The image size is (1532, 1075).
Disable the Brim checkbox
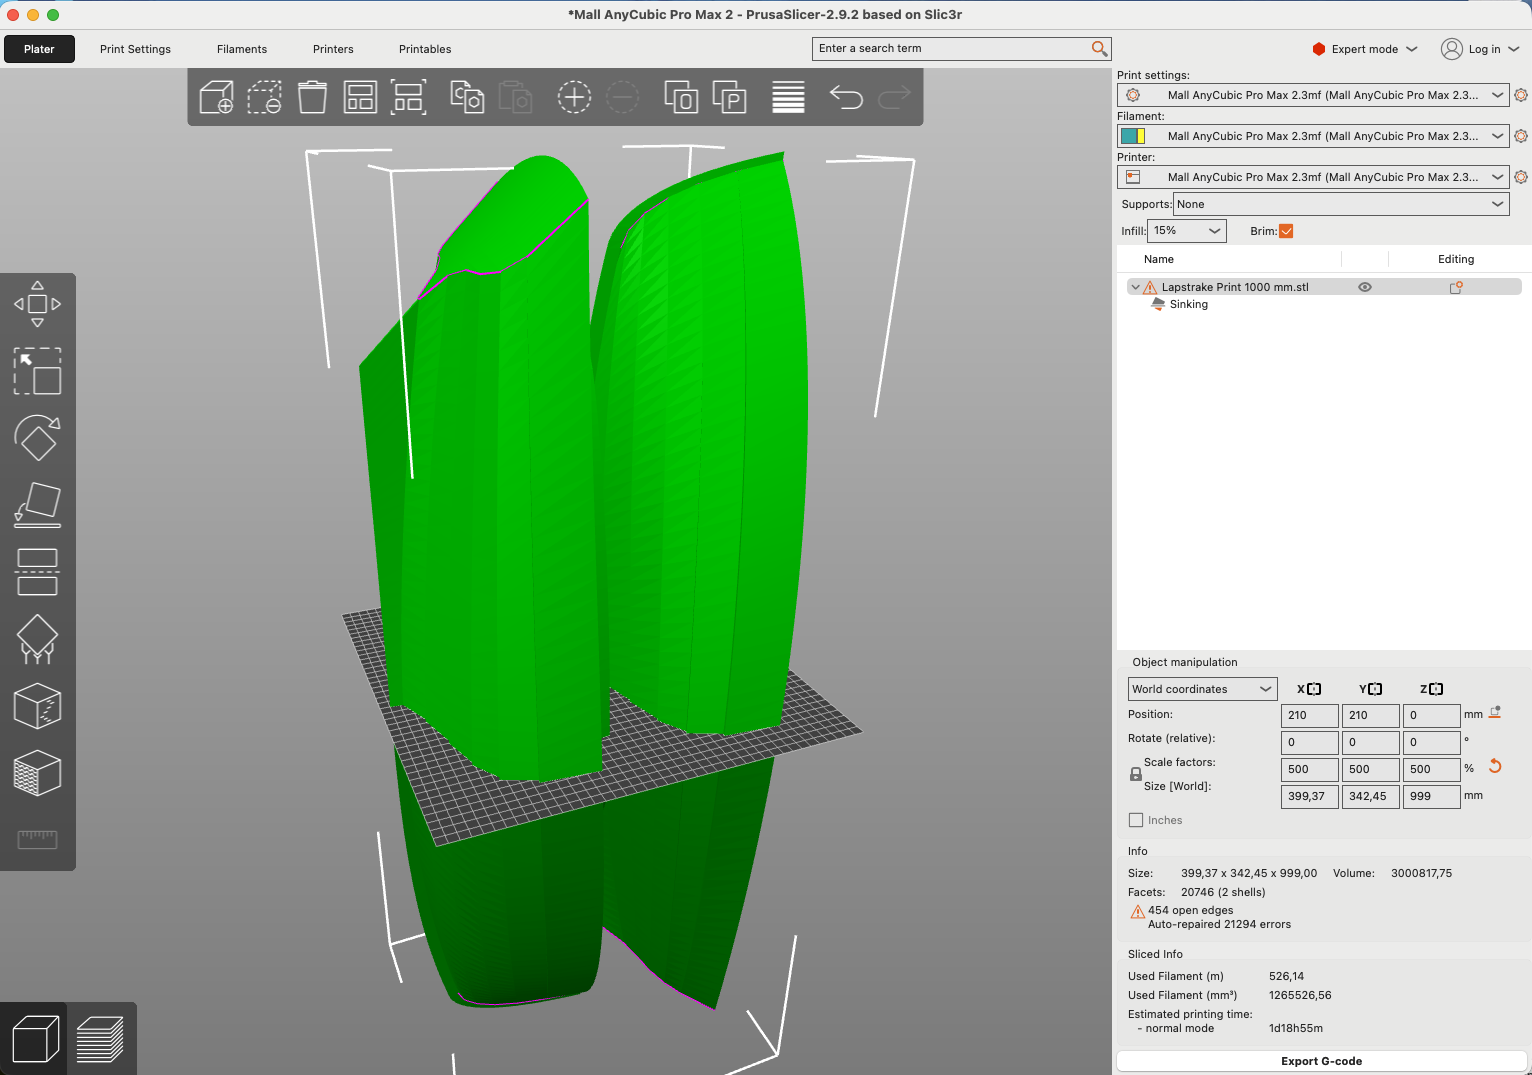[1286, 231]
